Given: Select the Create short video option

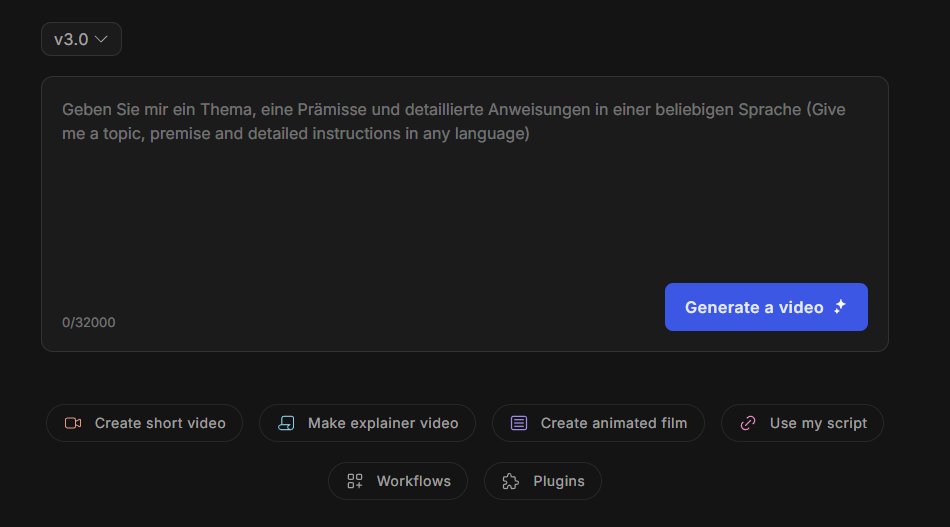Looking at the screenshot, I should [144, 423].
